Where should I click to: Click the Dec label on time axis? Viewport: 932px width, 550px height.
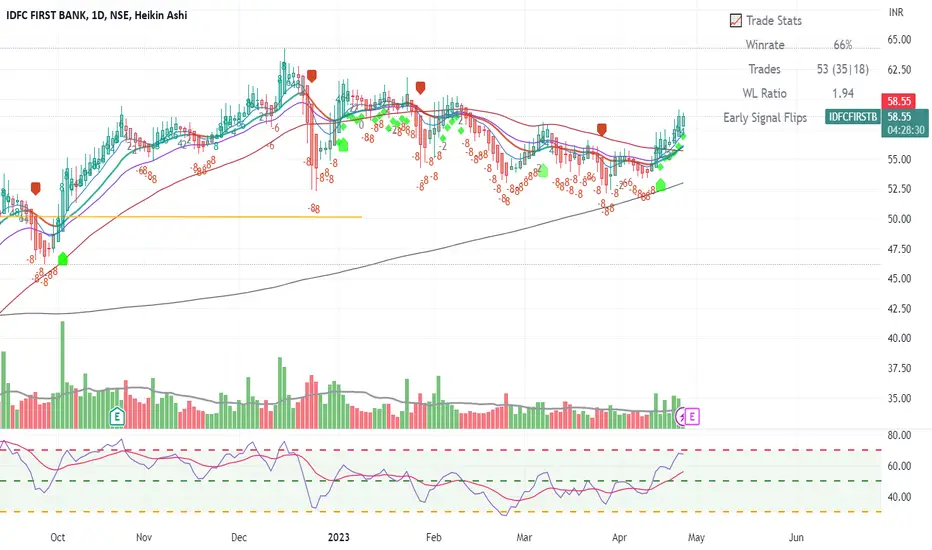[238, 538]
